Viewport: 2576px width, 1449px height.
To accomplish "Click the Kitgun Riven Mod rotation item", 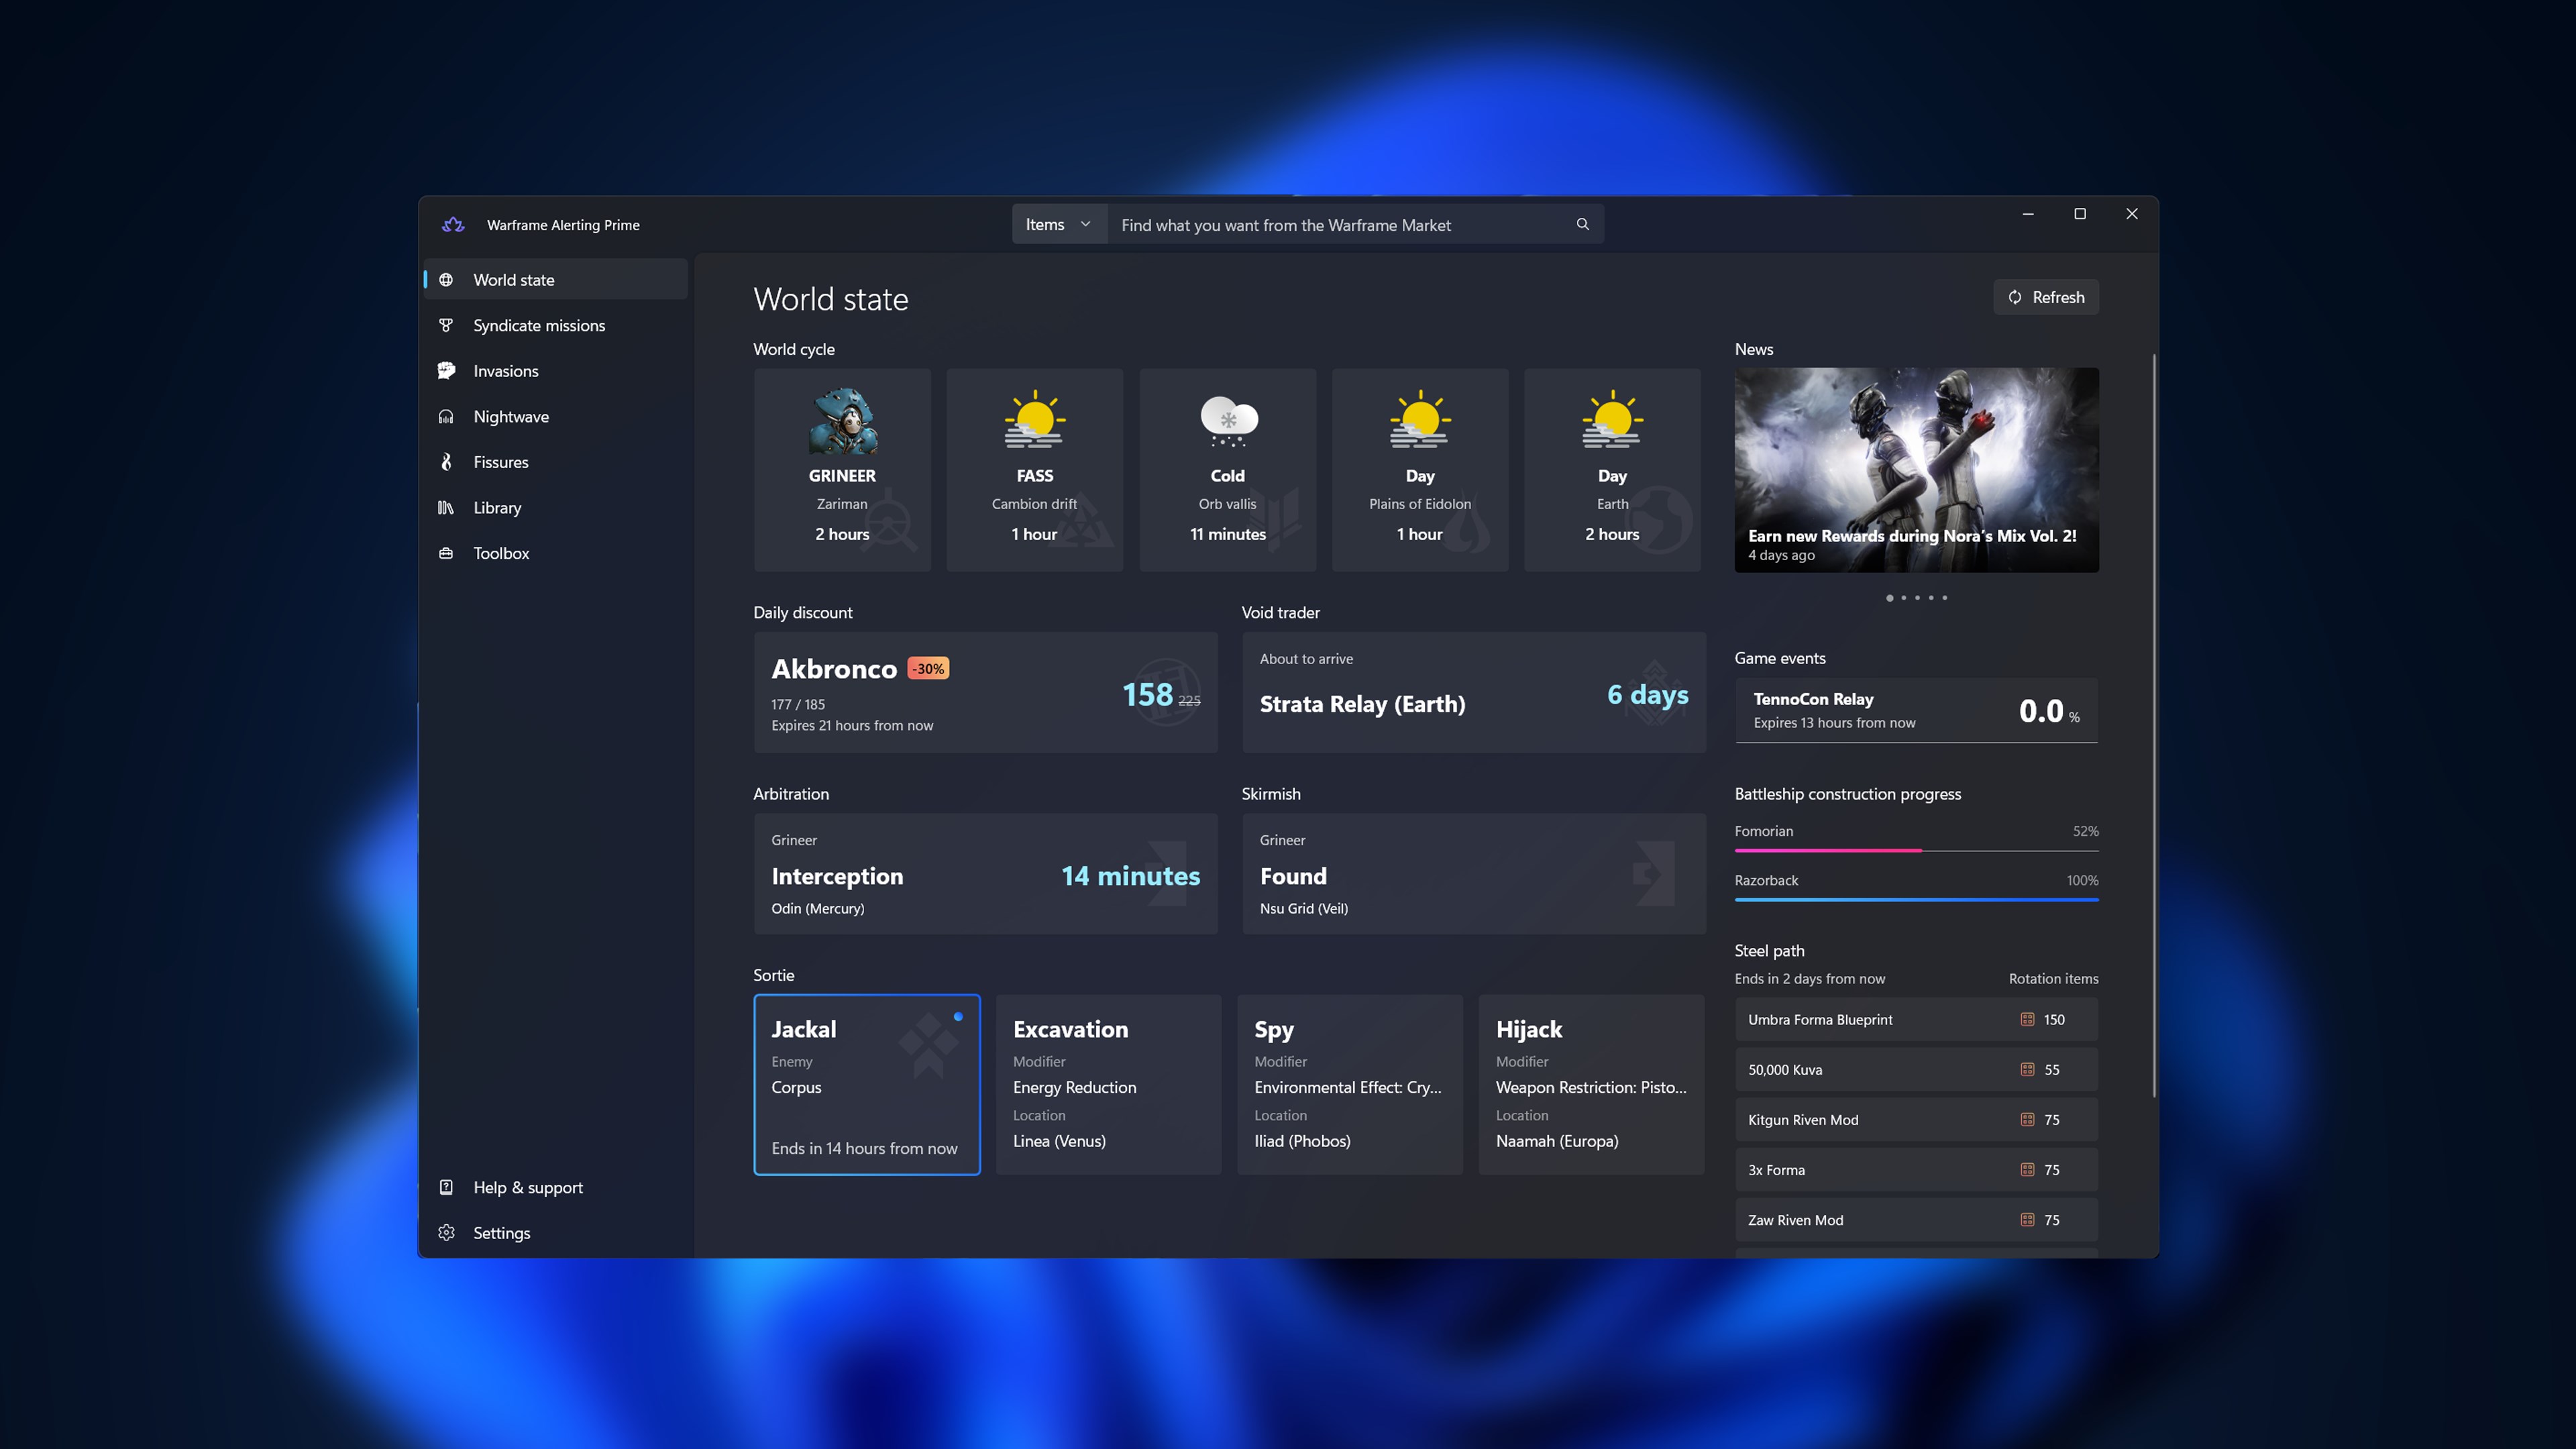I will pos(1916,1119).
